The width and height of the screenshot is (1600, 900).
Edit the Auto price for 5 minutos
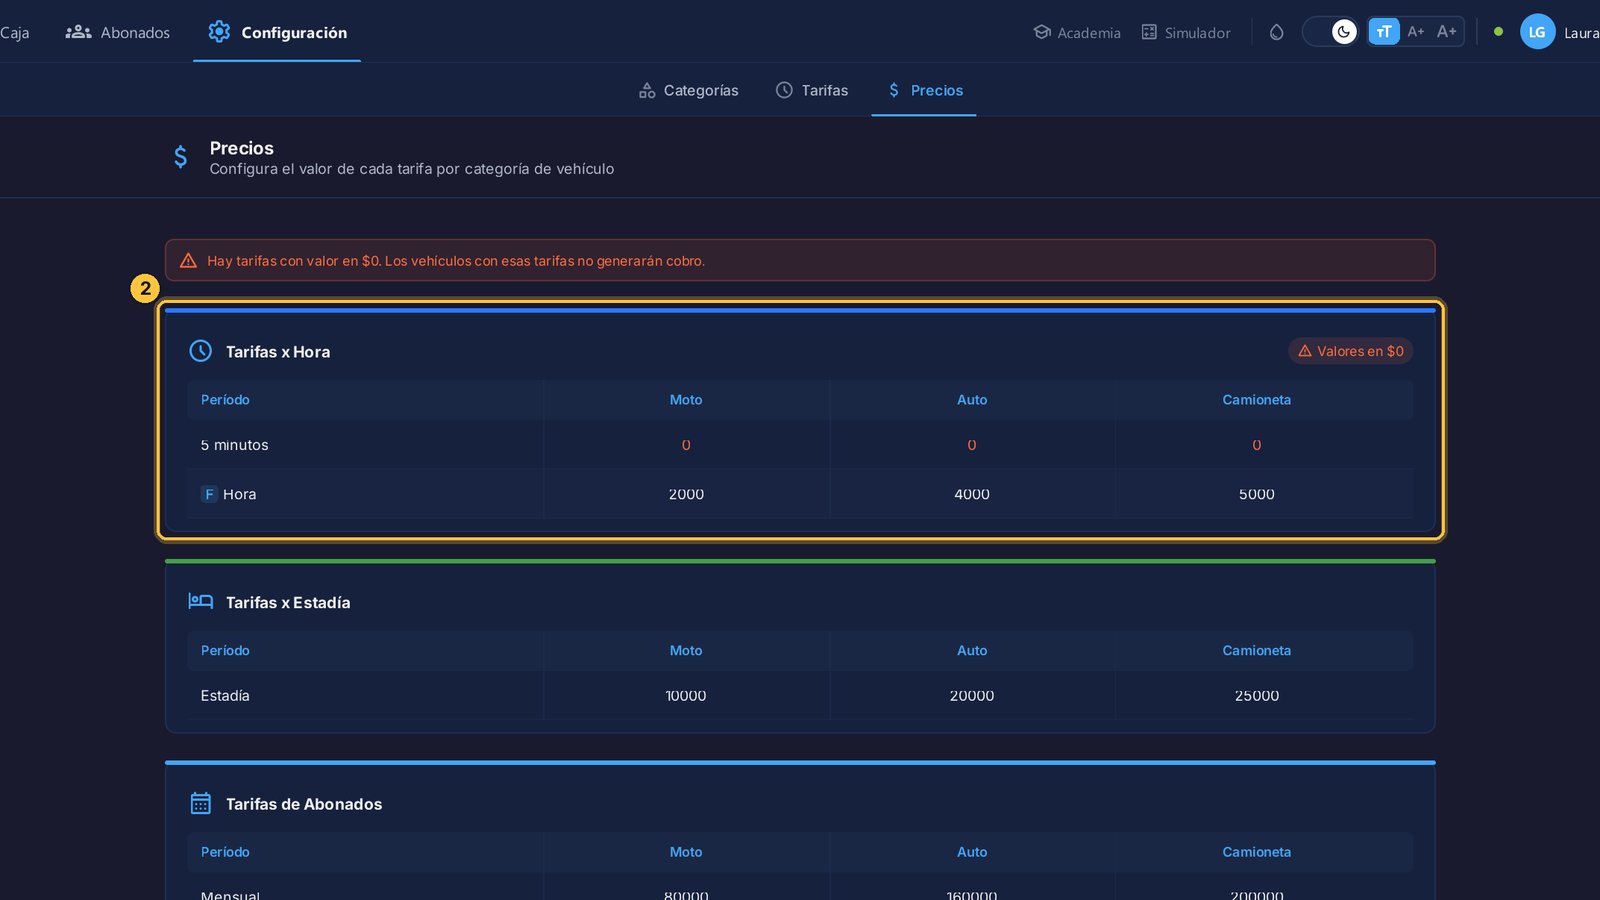(972, 445)
